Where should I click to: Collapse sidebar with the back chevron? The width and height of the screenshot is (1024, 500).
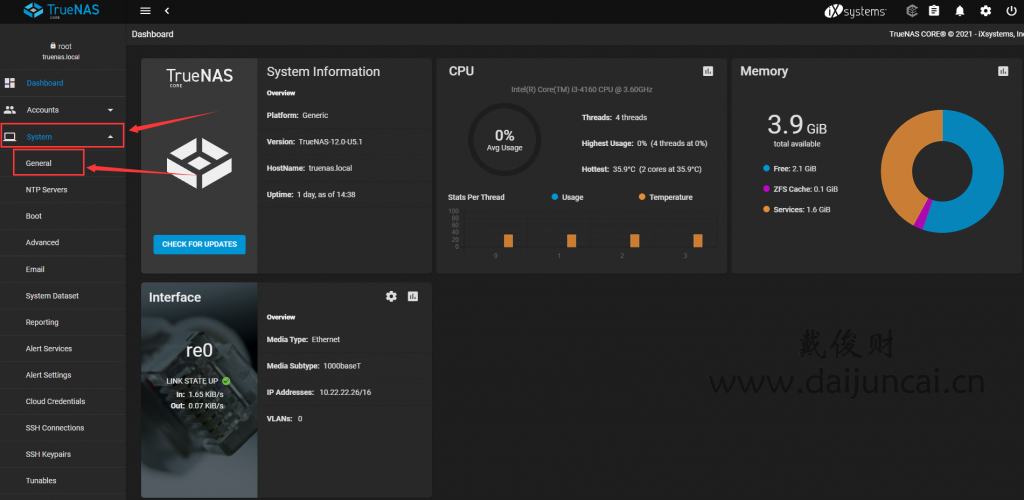(x=167, y=11)
